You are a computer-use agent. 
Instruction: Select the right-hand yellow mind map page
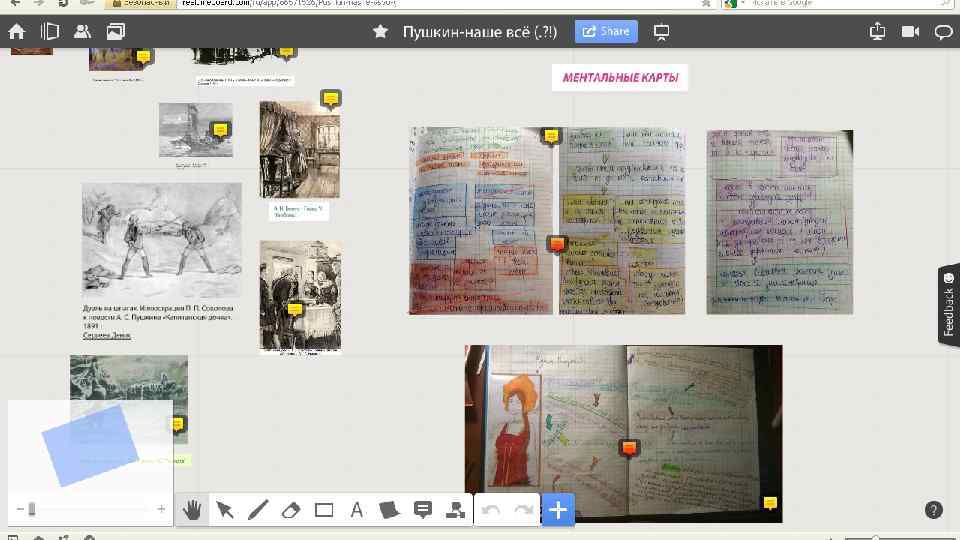click(622, 221)
